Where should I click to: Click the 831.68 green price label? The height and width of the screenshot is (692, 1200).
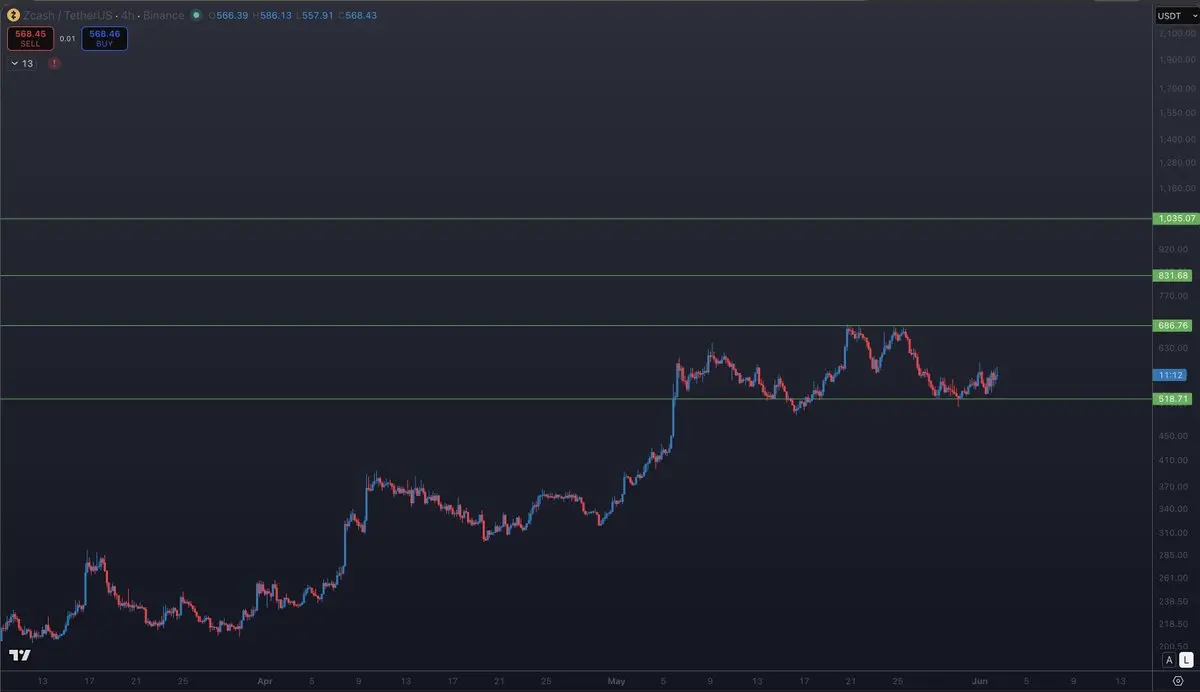click(1173, 275)
